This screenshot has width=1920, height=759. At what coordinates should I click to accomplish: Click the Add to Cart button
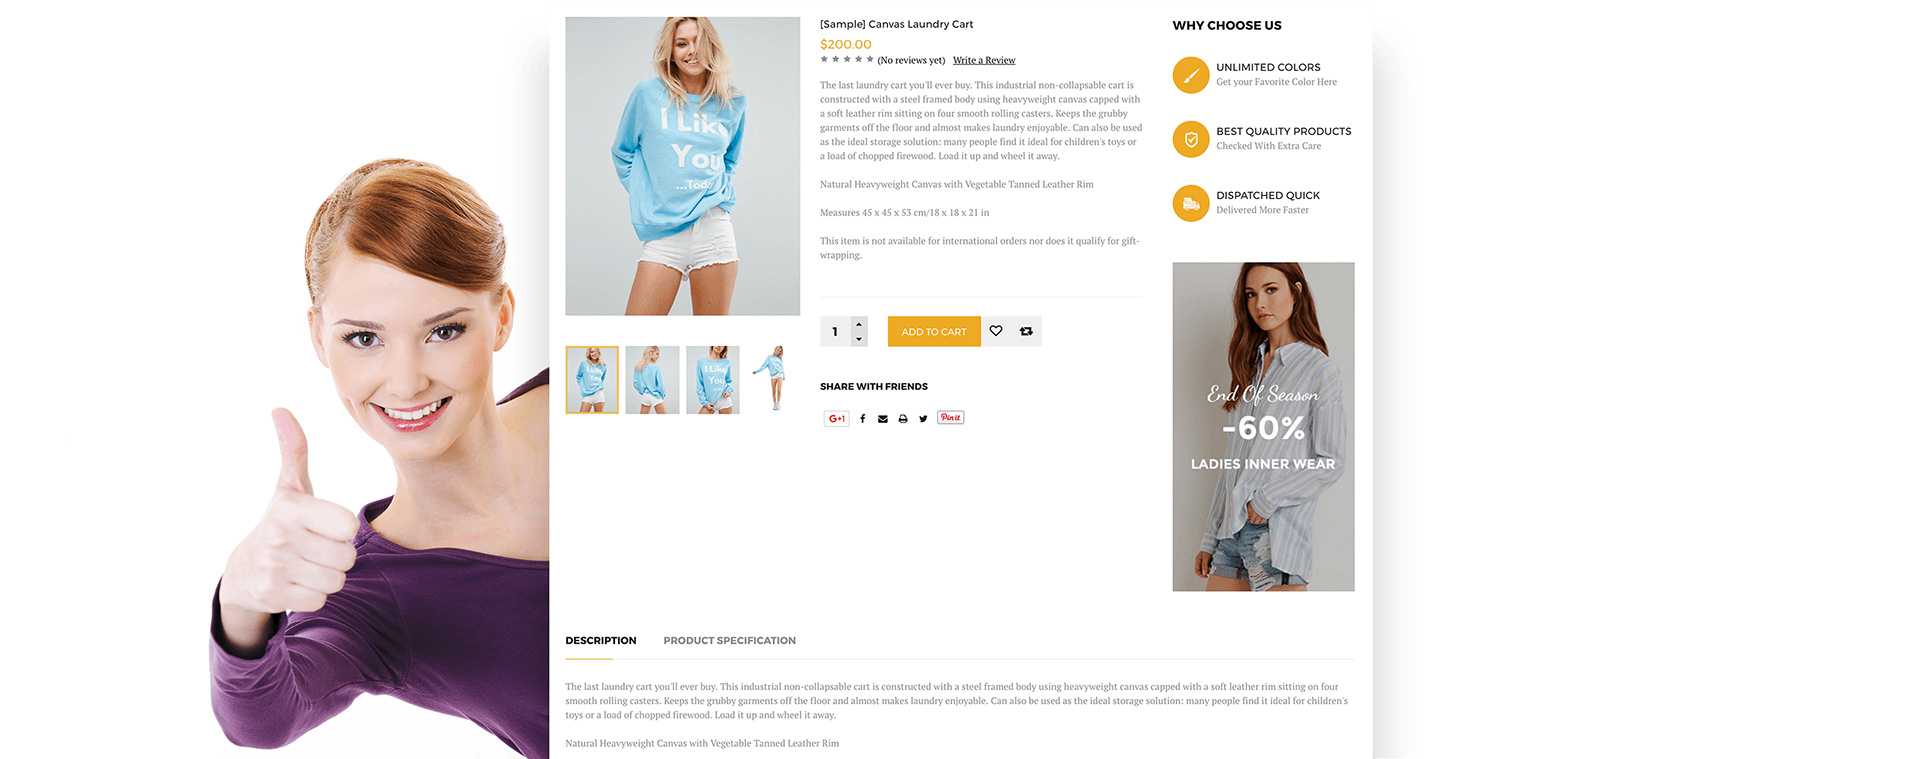(x=934, y=332)
